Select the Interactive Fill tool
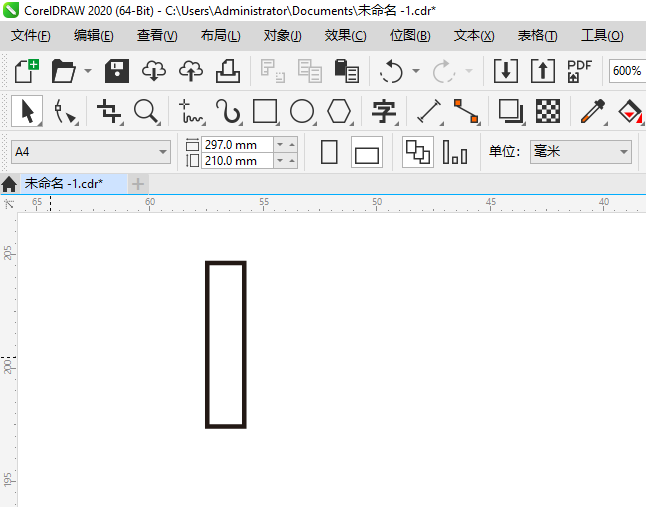This screenshot has height=507, width=646. click(x=630, y=111)
